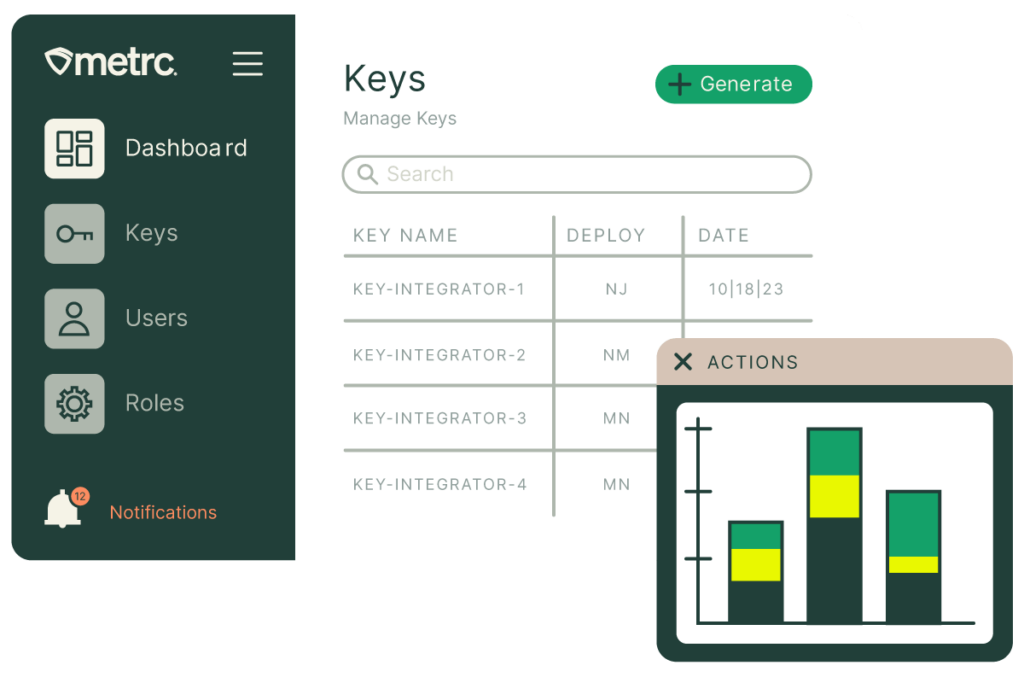Navigate to Users menu label
Image resolution: width=1024 pixels, height=677 pixels.
[x=156, y=319]
